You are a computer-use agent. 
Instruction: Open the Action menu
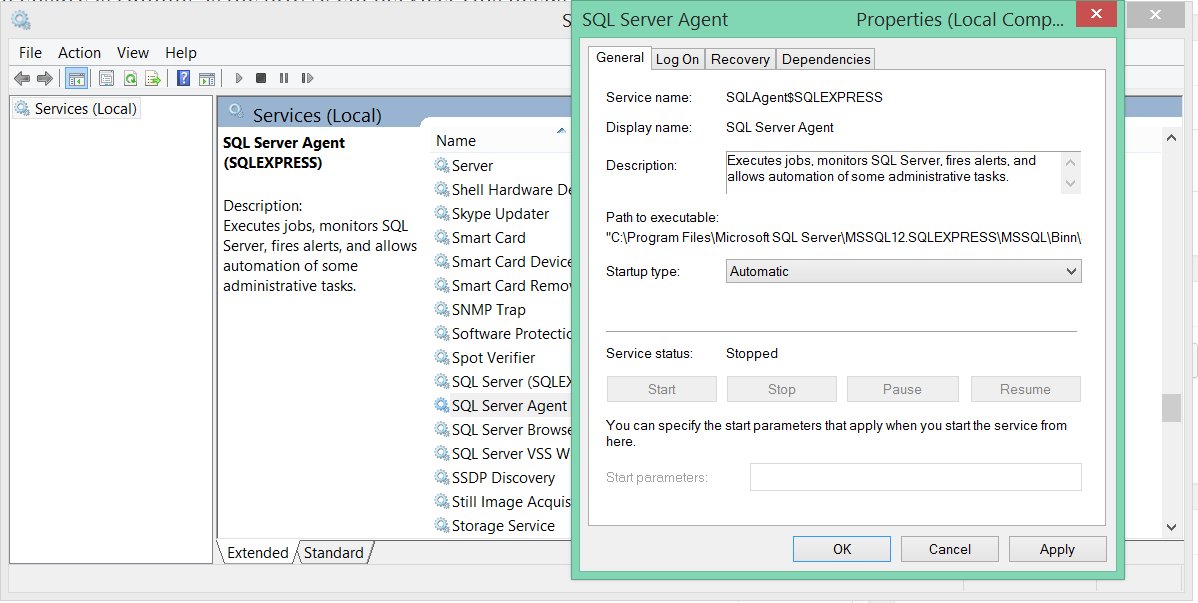(79, 53)
